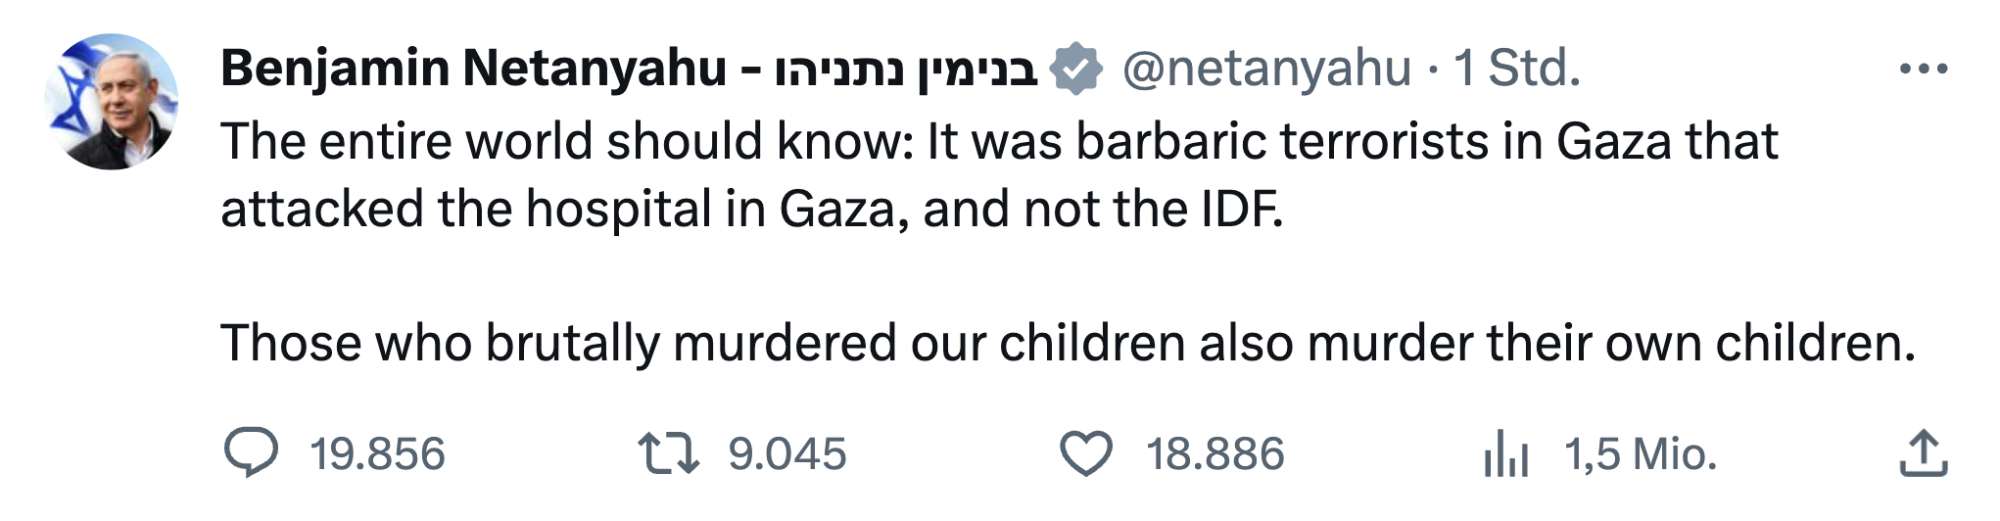Click the 1,5 Mio. views count

point(1640,454)
